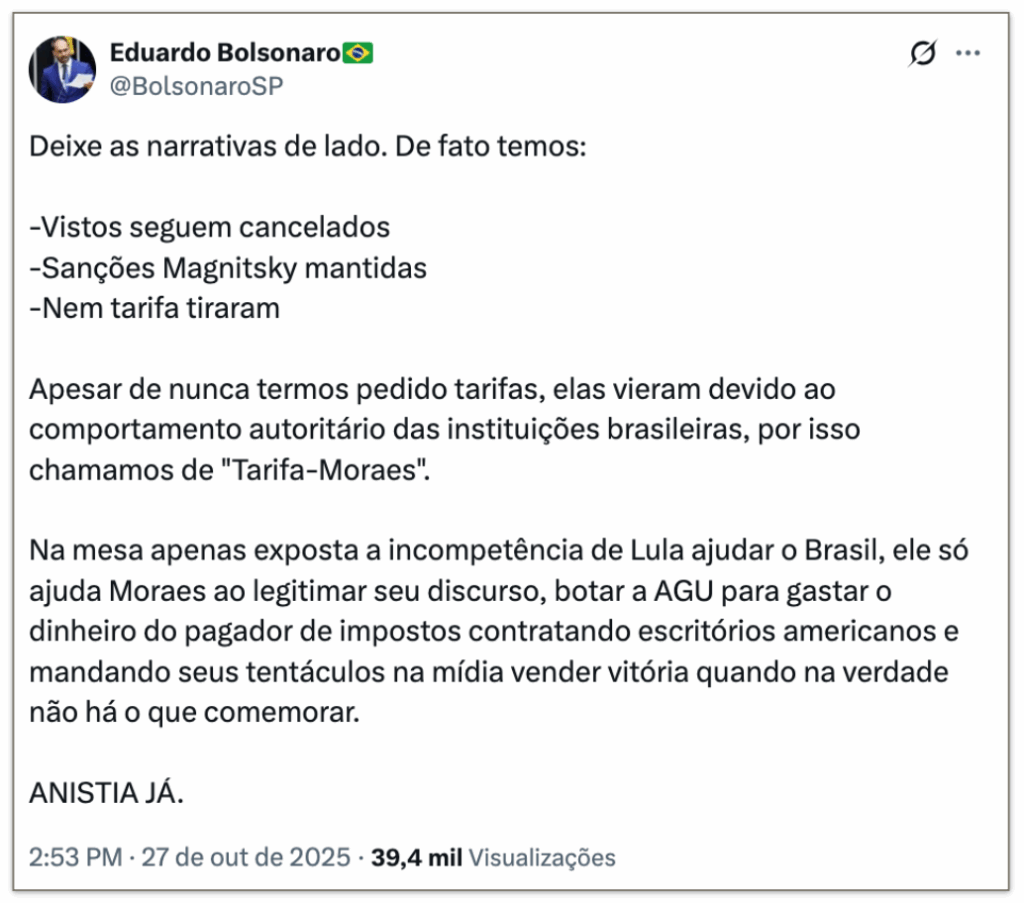Visit the @BolsonaroSP handle link

196,86
